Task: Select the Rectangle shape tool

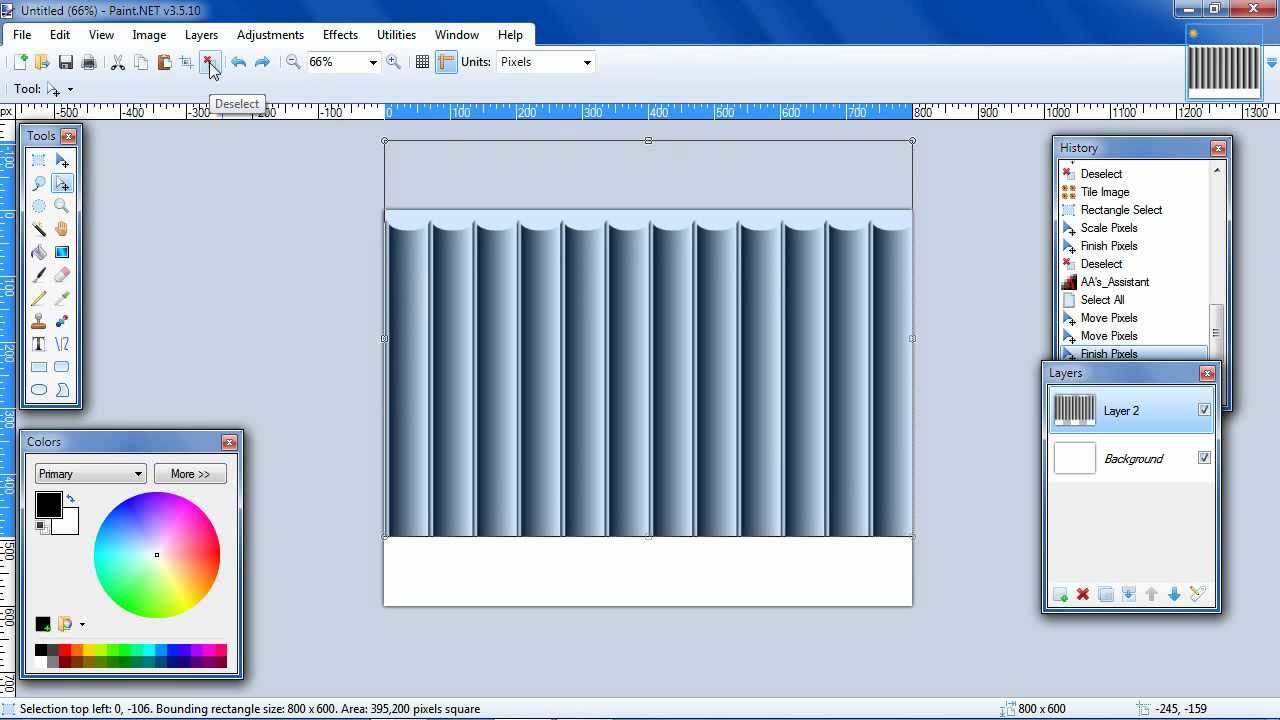Action: 39,367
